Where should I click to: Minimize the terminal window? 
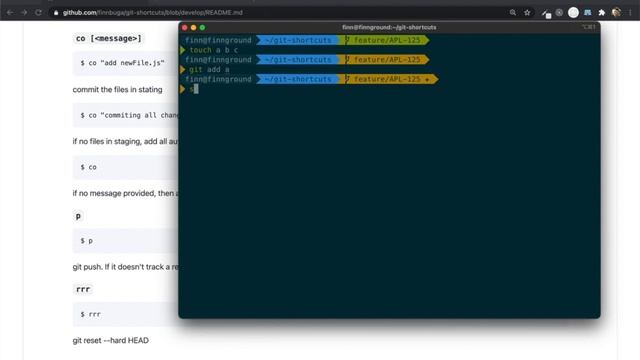coord(193,27)
